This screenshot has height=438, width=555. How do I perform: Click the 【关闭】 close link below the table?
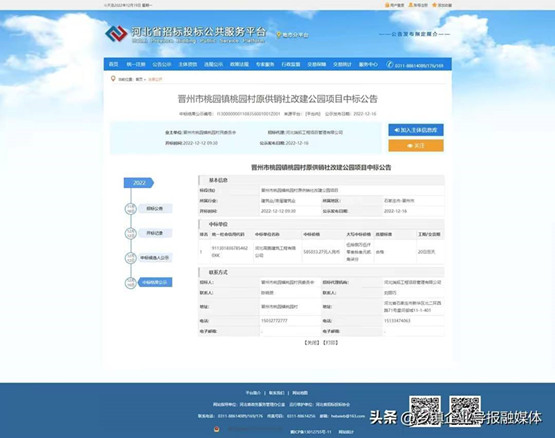[311, 342]
